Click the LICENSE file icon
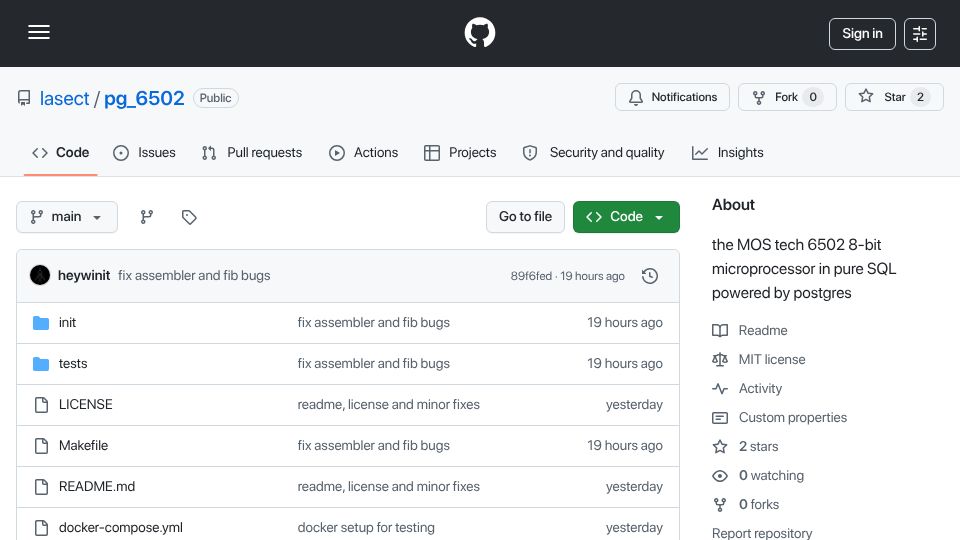 (41, 405)
